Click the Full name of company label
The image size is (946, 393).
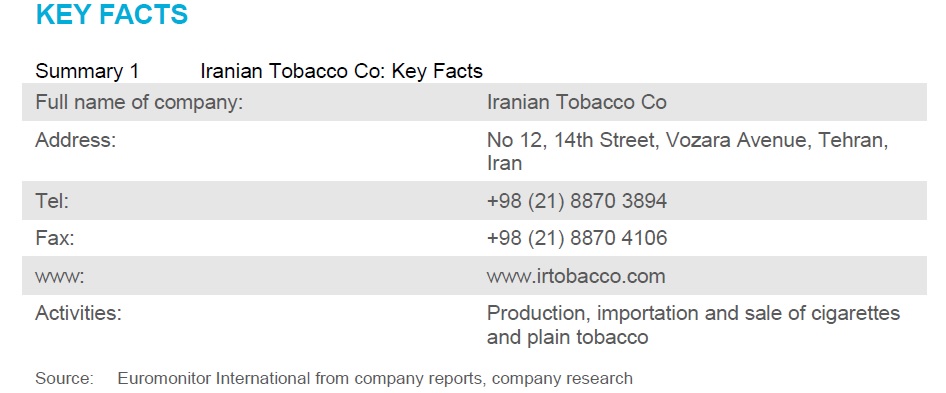139,103
